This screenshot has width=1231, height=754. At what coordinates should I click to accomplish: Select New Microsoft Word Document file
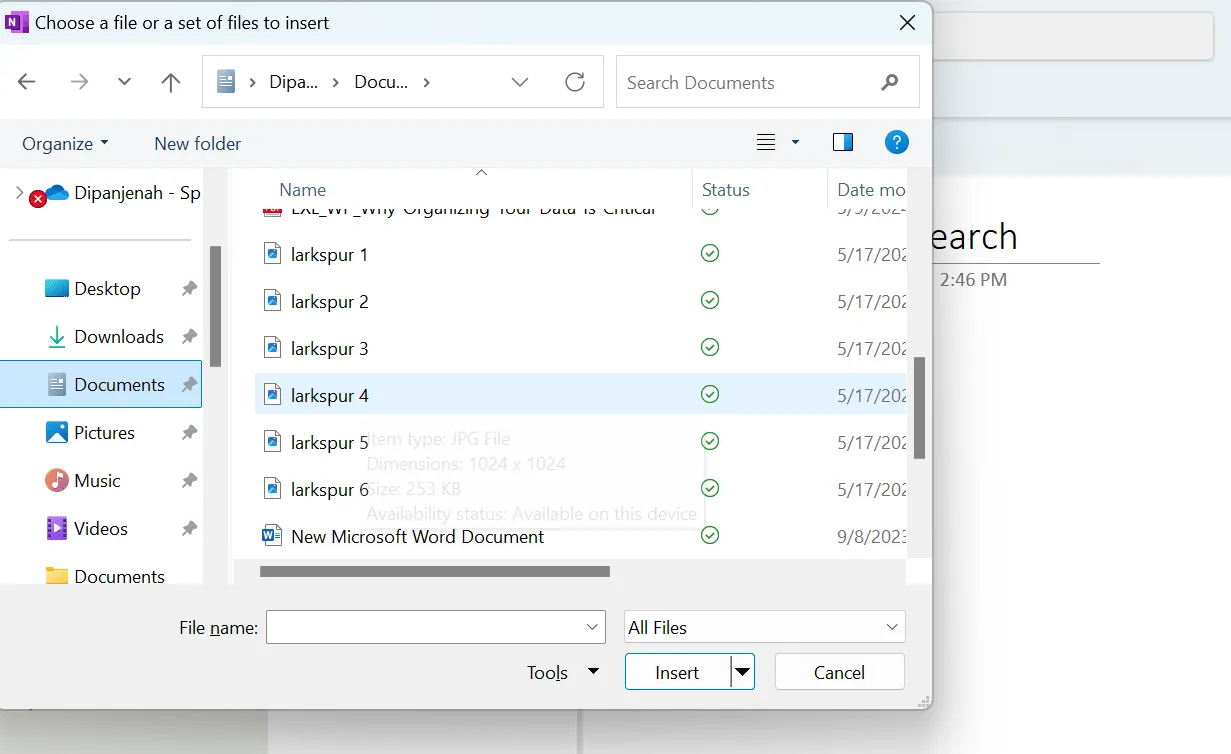(x=580, y=536)
